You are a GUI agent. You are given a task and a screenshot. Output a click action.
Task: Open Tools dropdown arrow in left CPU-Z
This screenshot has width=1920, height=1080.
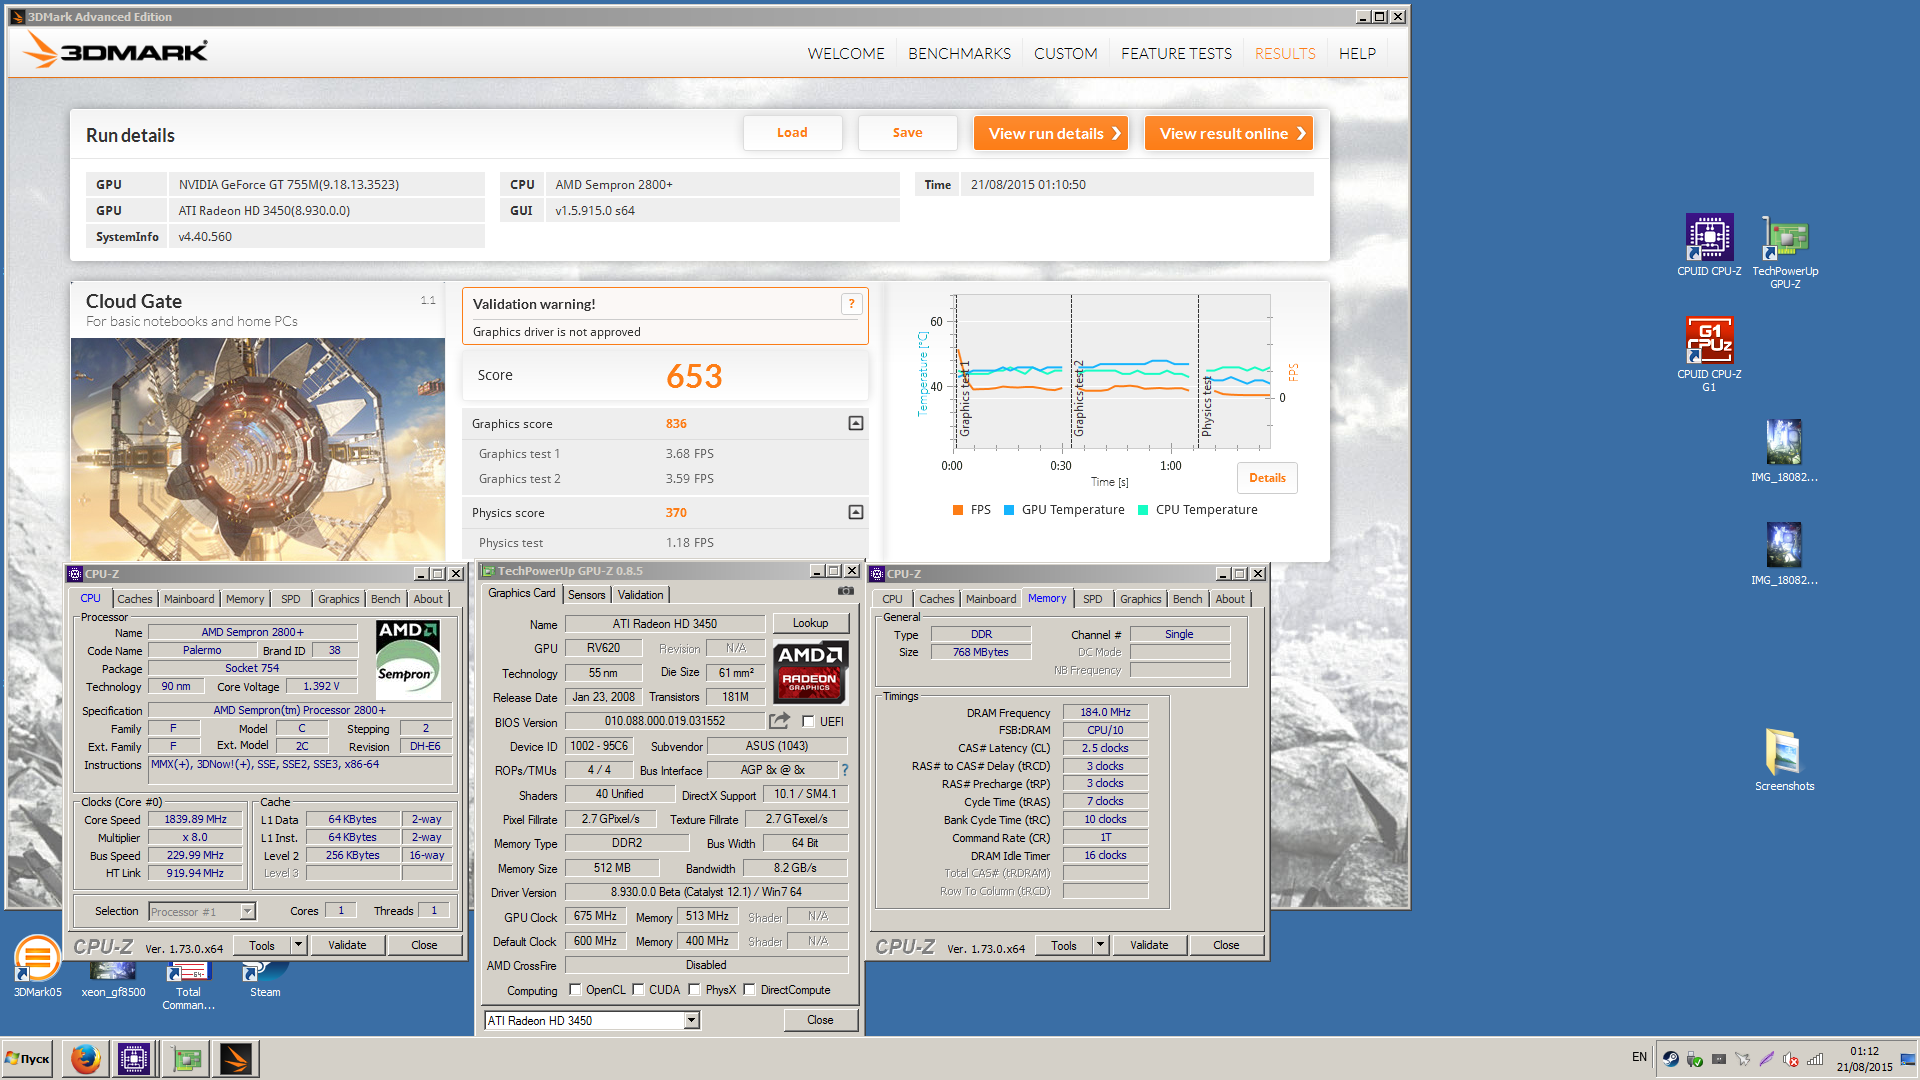[297, 945]
